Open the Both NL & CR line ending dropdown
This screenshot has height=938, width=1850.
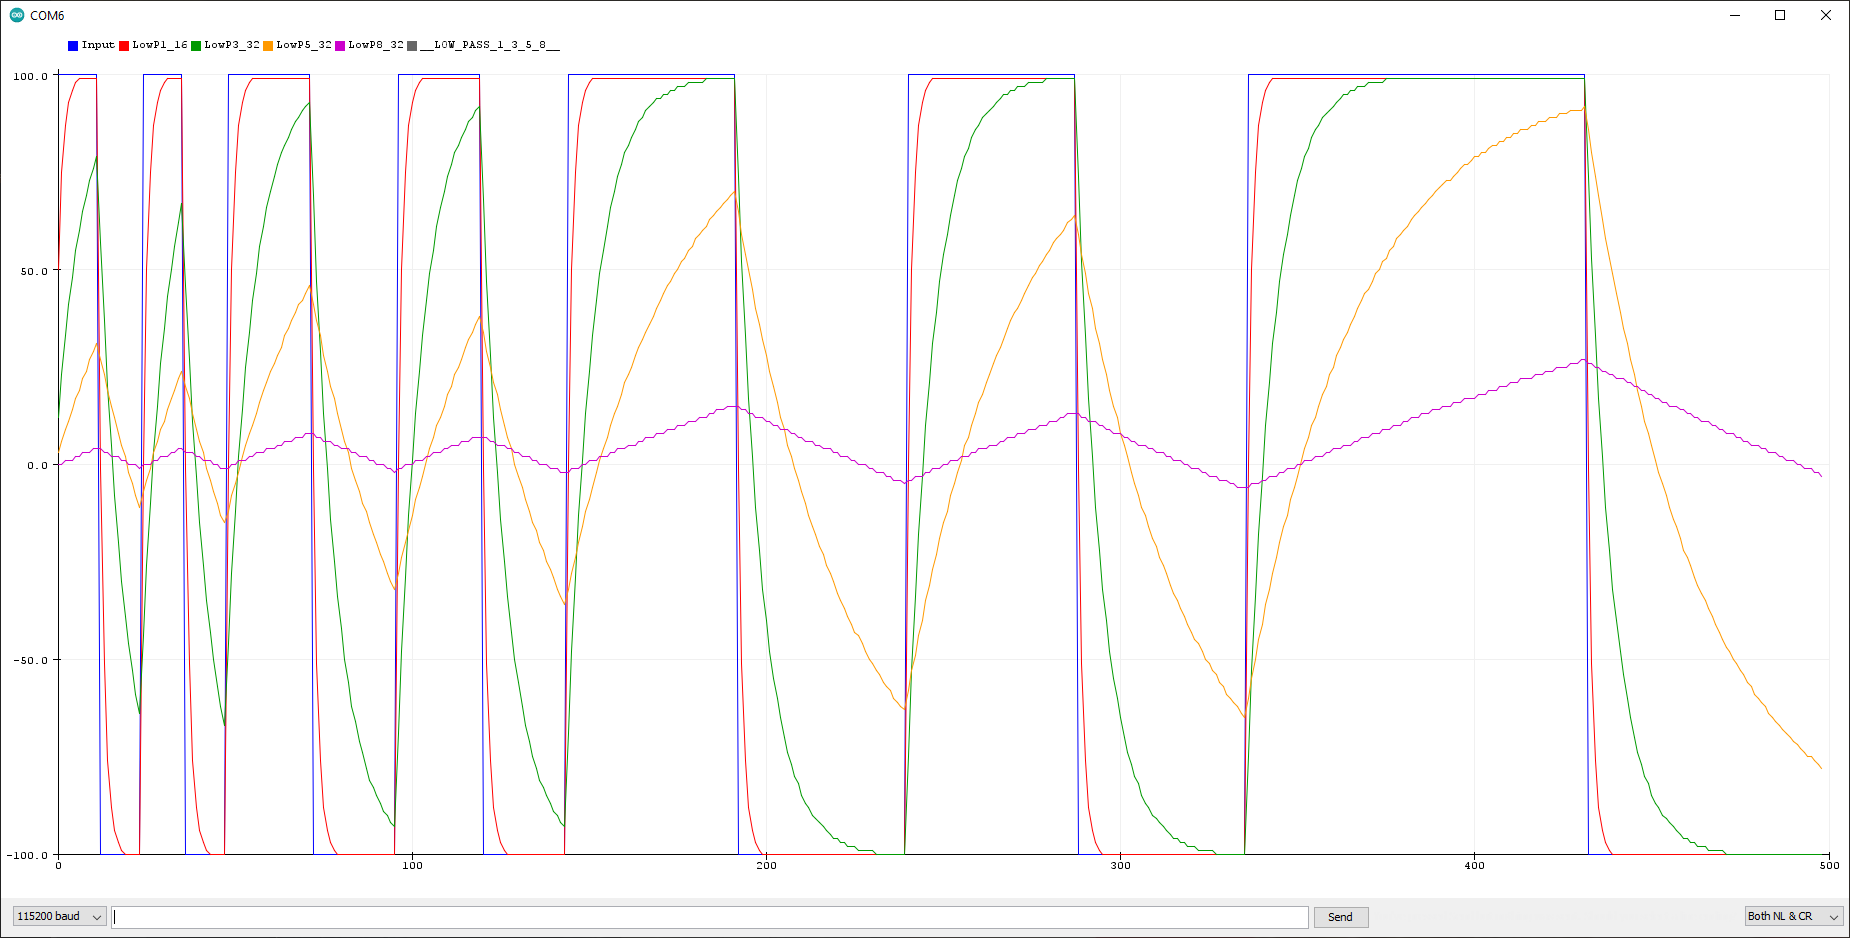1794,916
